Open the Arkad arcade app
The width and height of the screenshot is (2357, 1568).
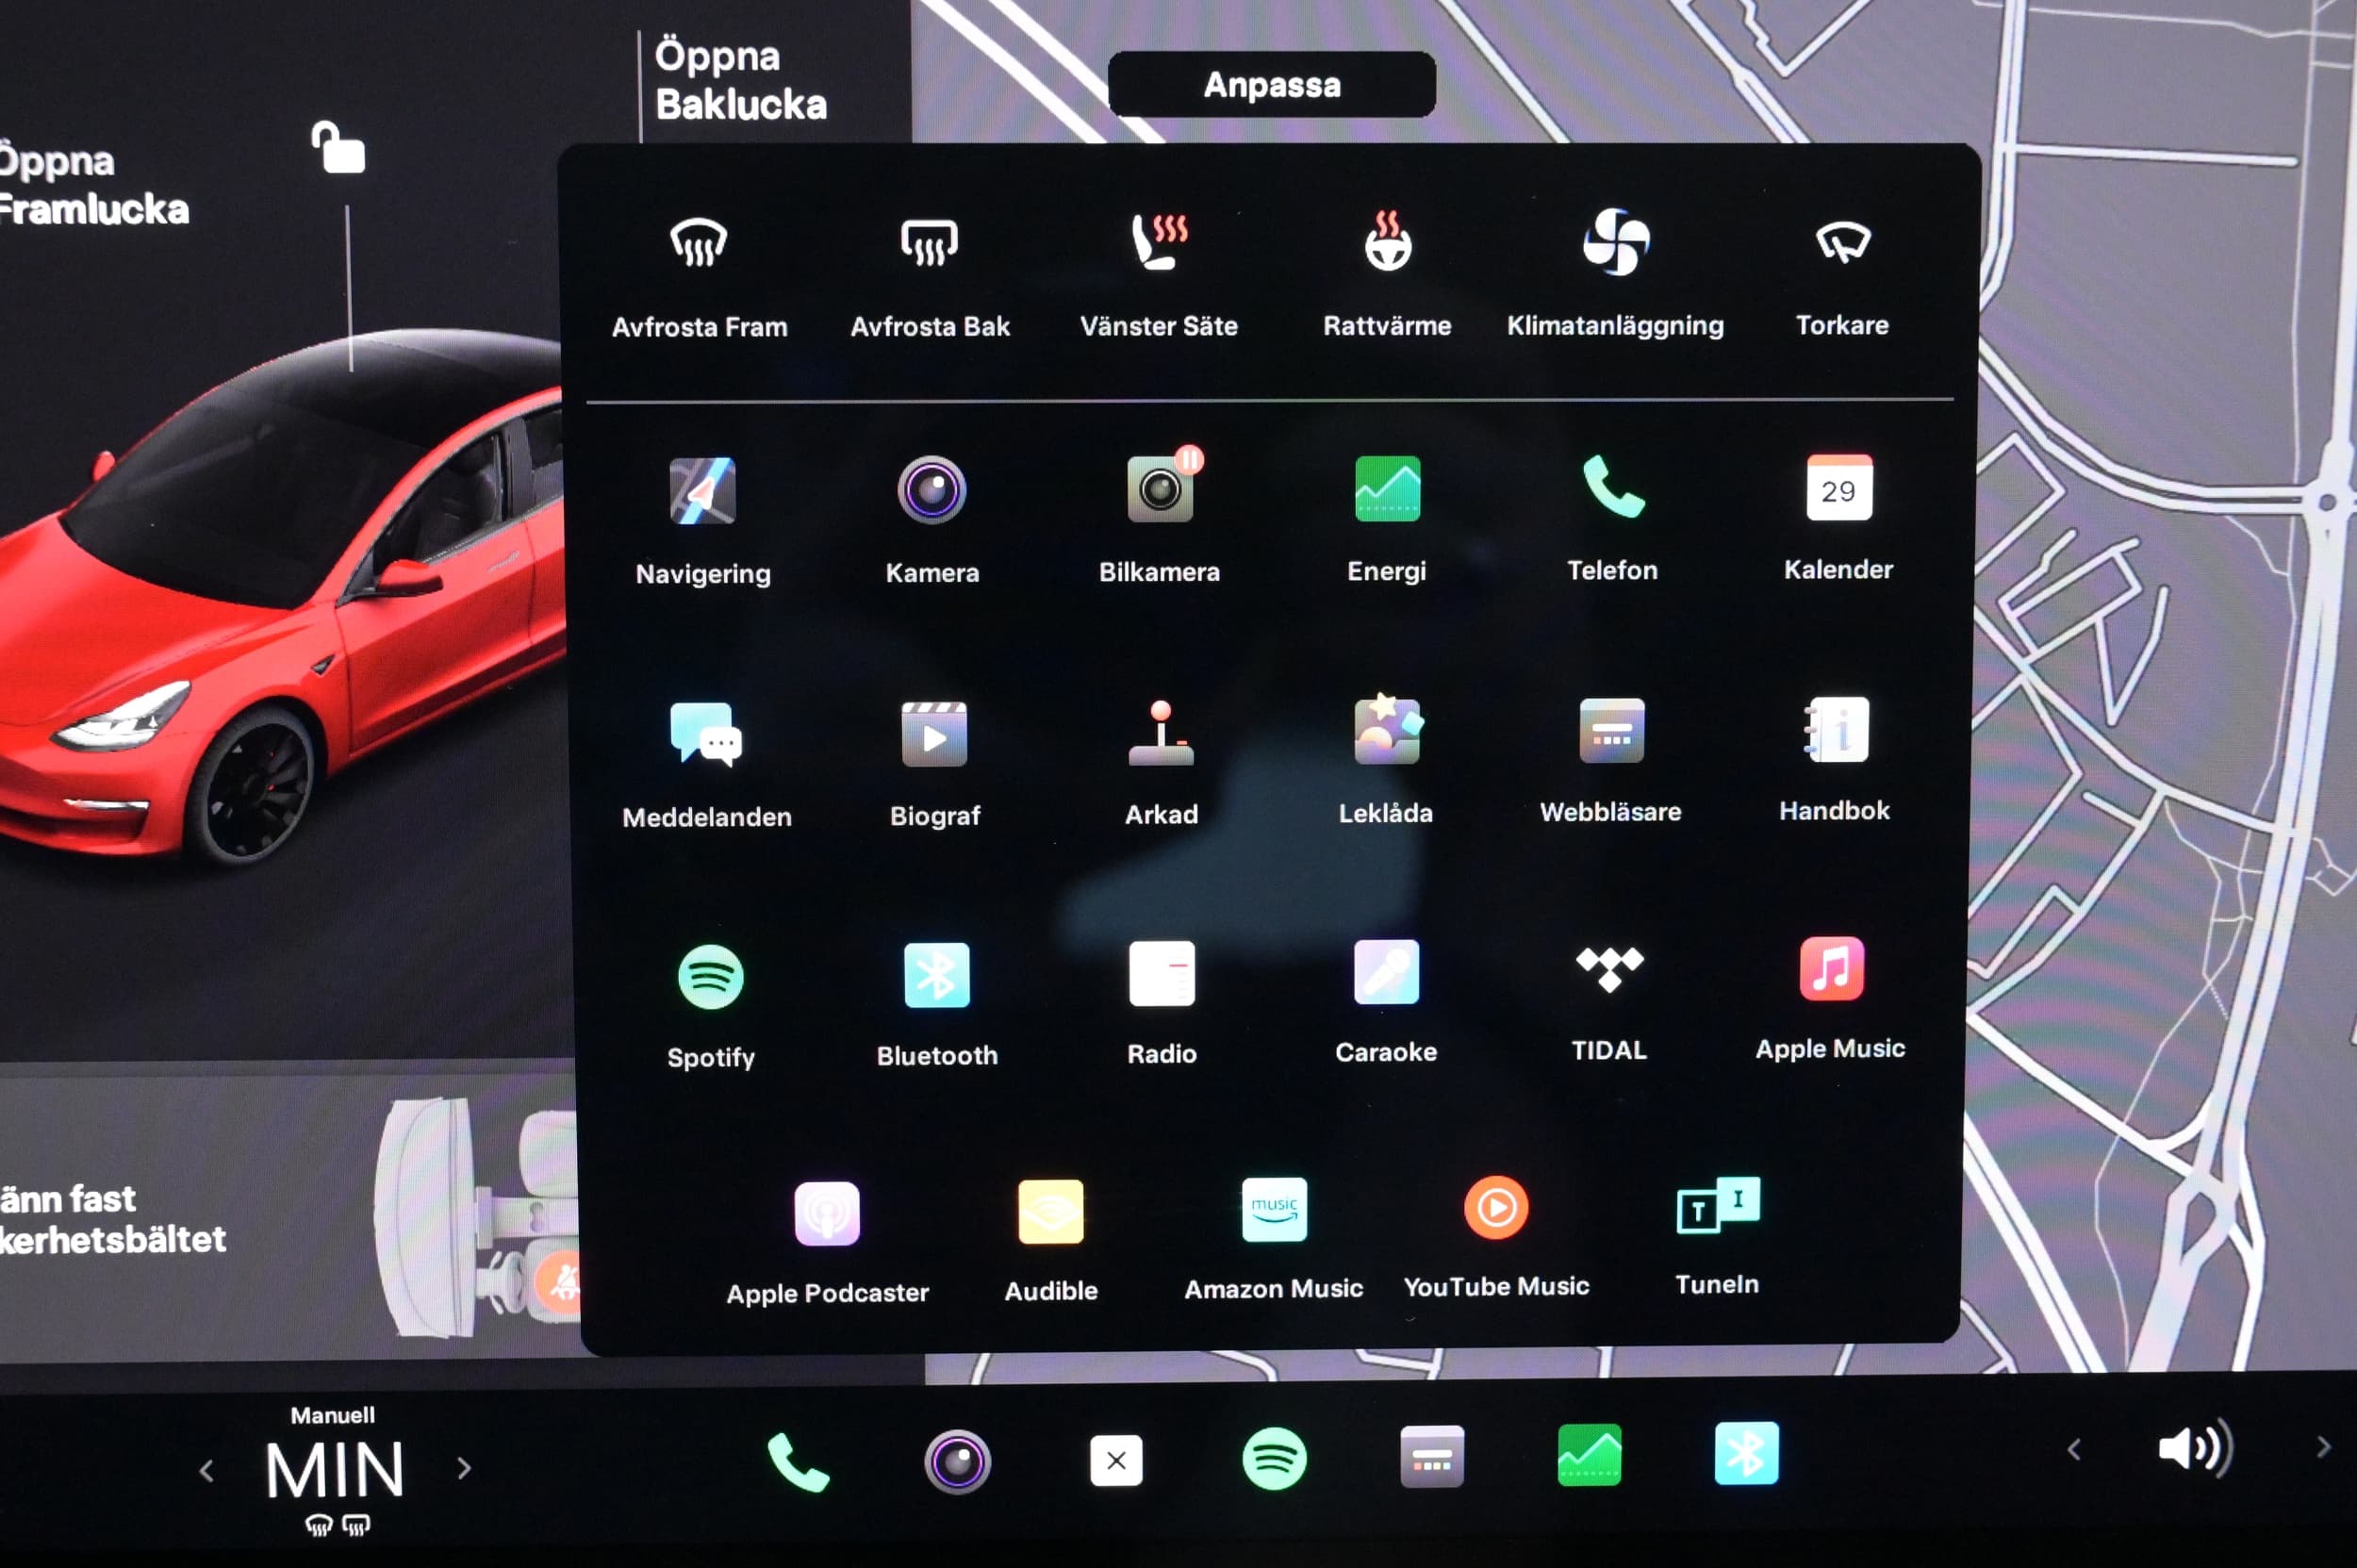coord(1160,764)
